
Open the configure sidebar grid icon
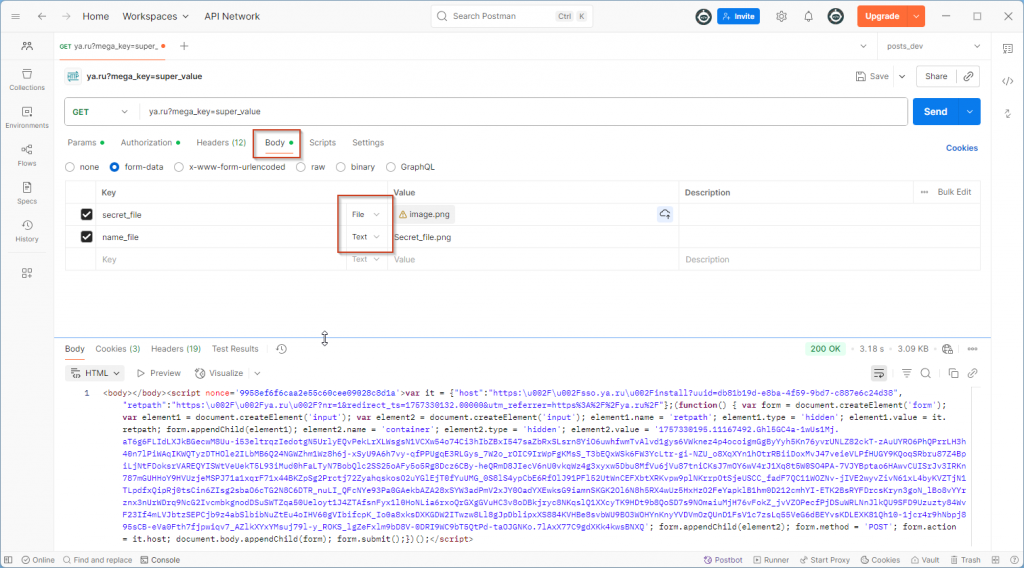27,273
